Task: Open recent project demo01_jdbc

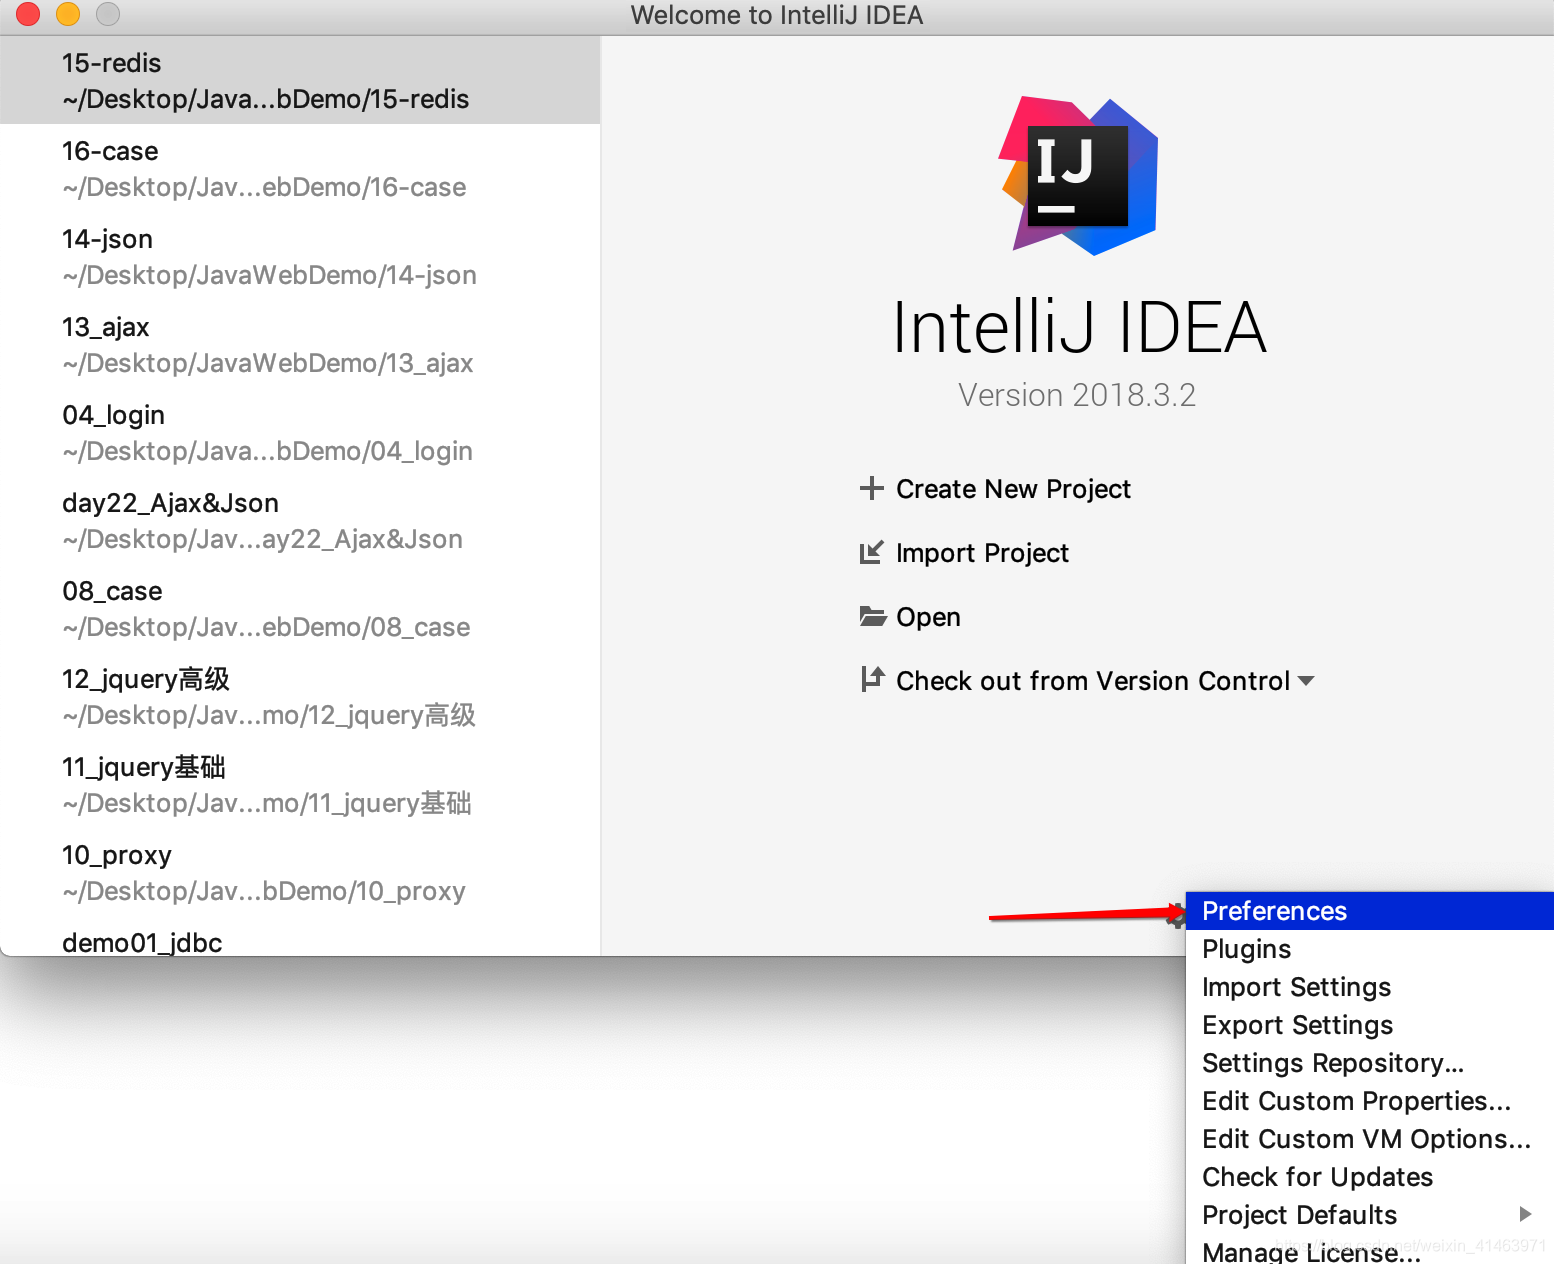Action: 300,937
